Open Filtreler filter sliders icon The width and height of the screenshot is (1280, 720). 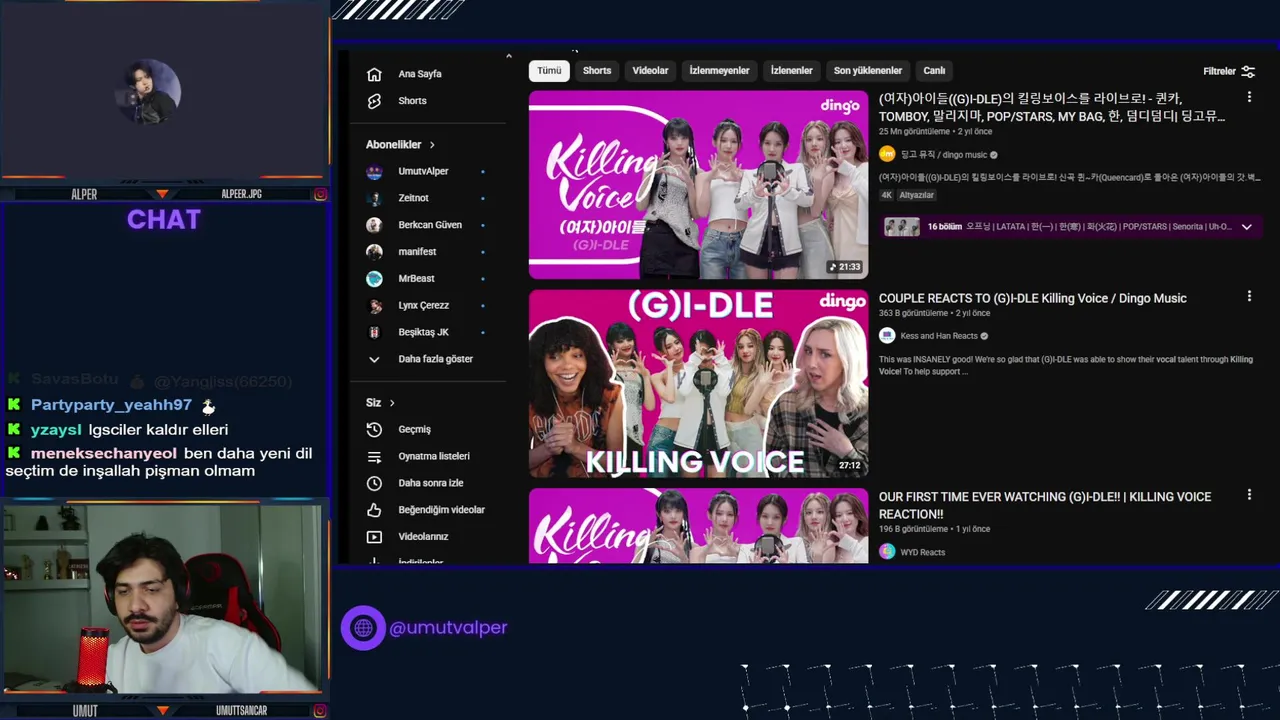[1248, 71]
